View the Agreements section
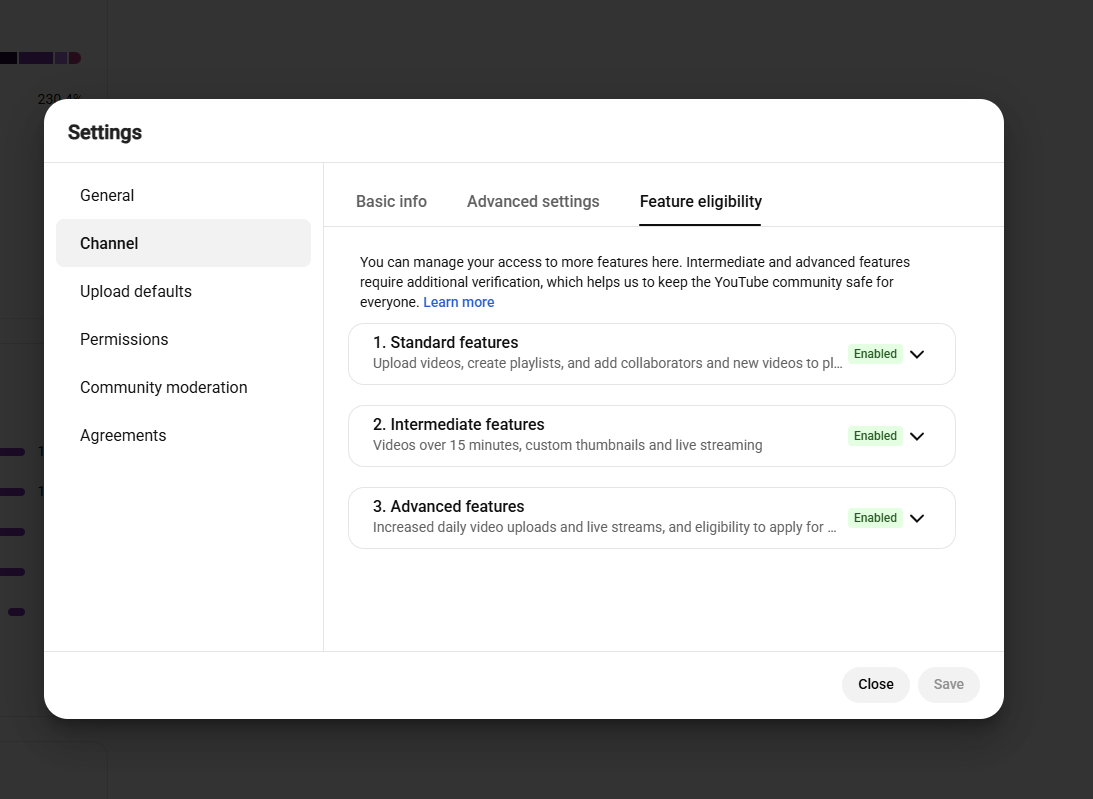This screenshot has width=1093, height=799. pos(183,436)
